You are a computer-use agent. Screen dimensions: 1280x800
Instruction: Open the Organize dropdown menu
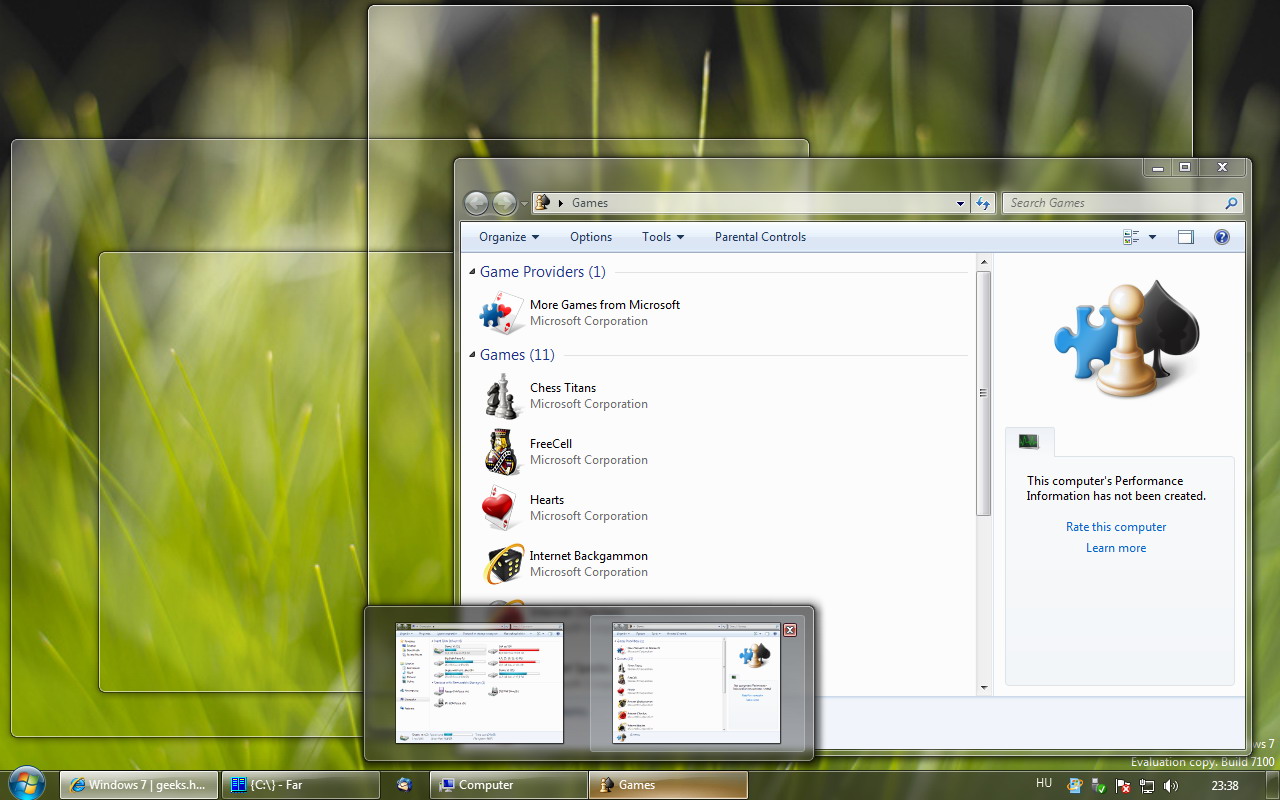click(x=508, y=237)
